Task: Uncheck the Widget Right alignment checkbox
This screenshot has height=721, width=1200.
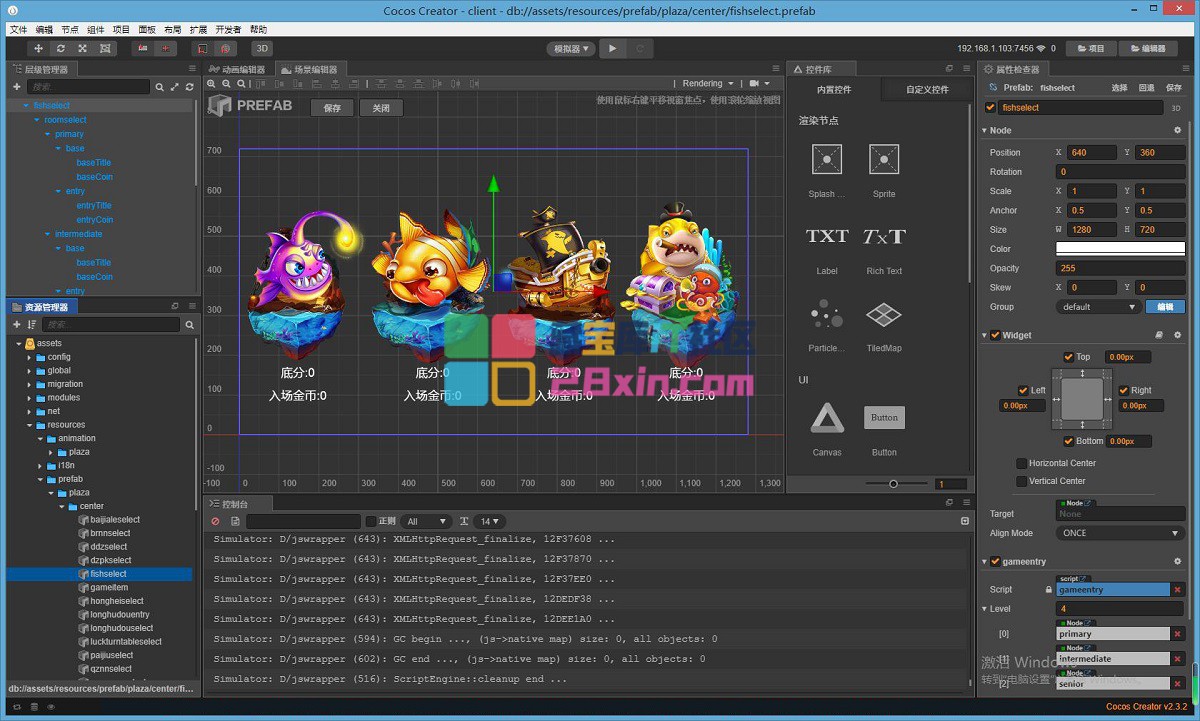Action: 1124,391
